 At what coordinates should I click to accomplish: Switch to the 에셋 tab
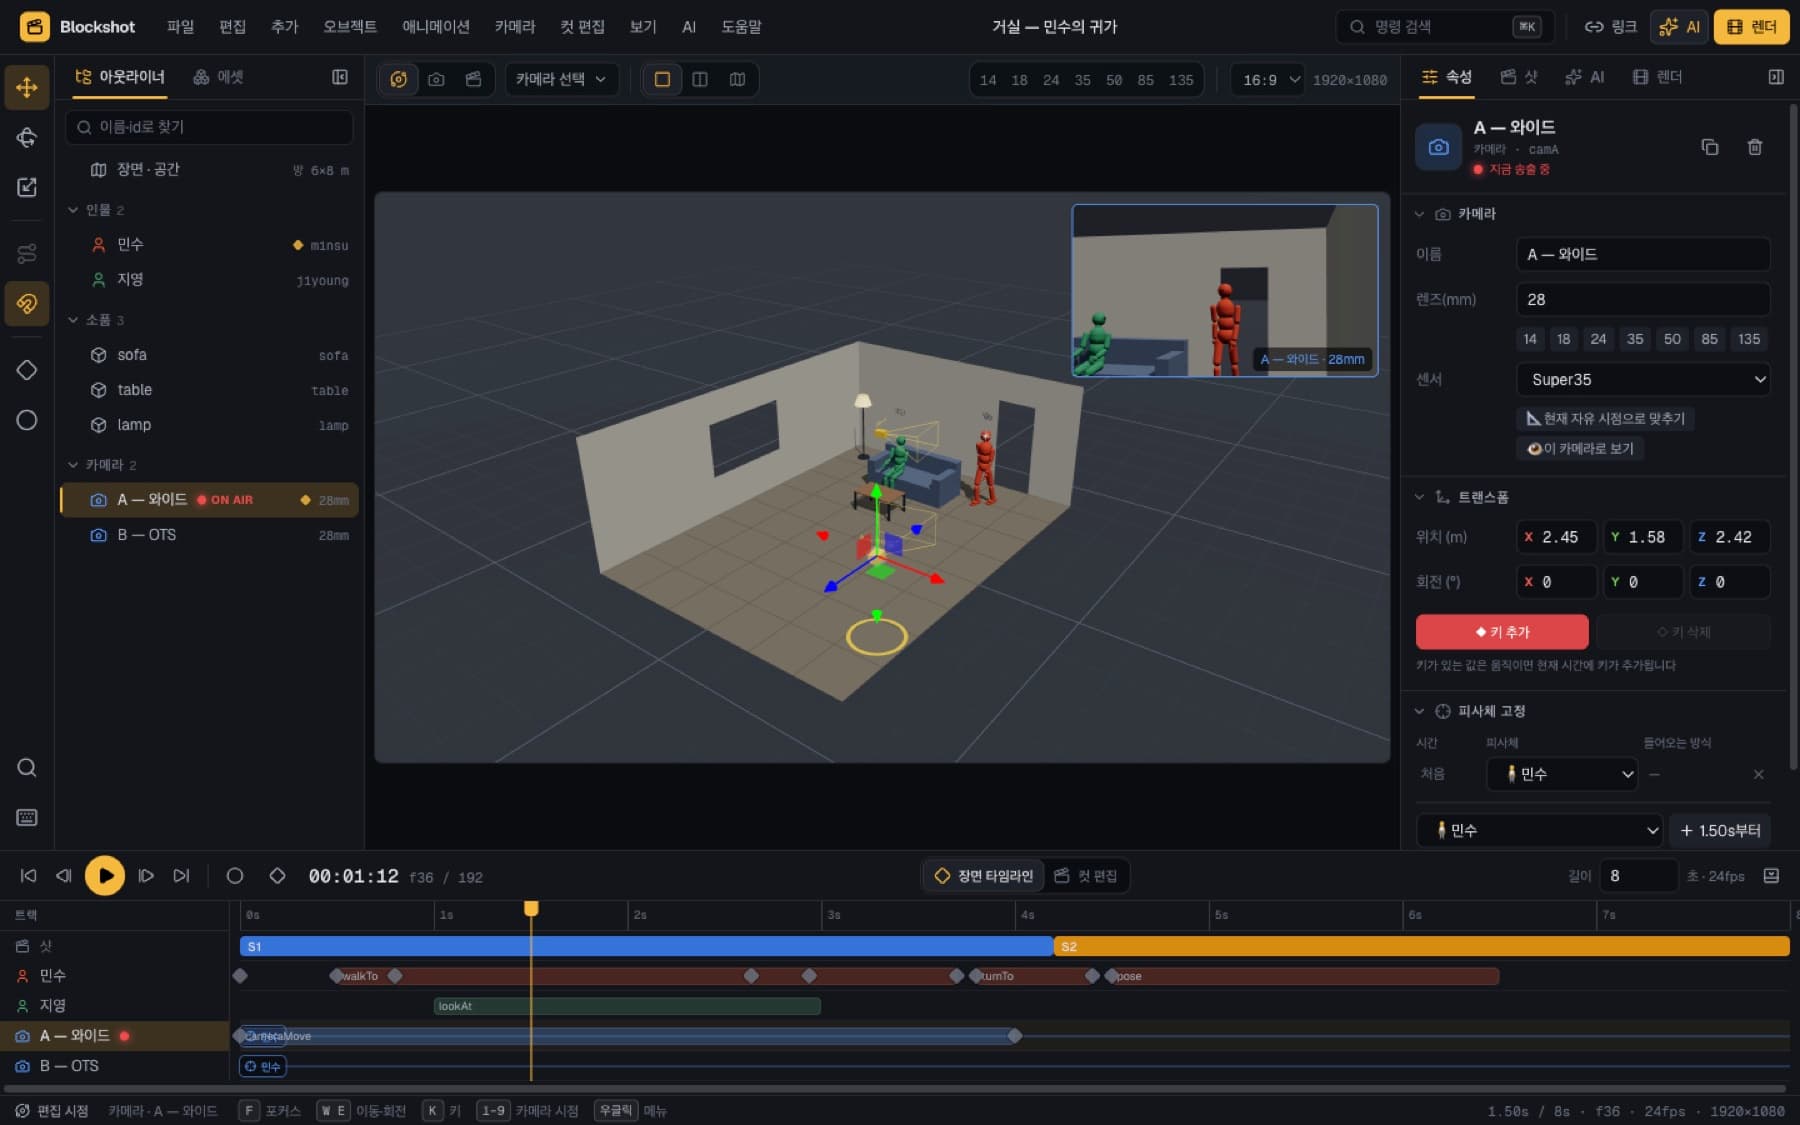click(x=218, y=77)
